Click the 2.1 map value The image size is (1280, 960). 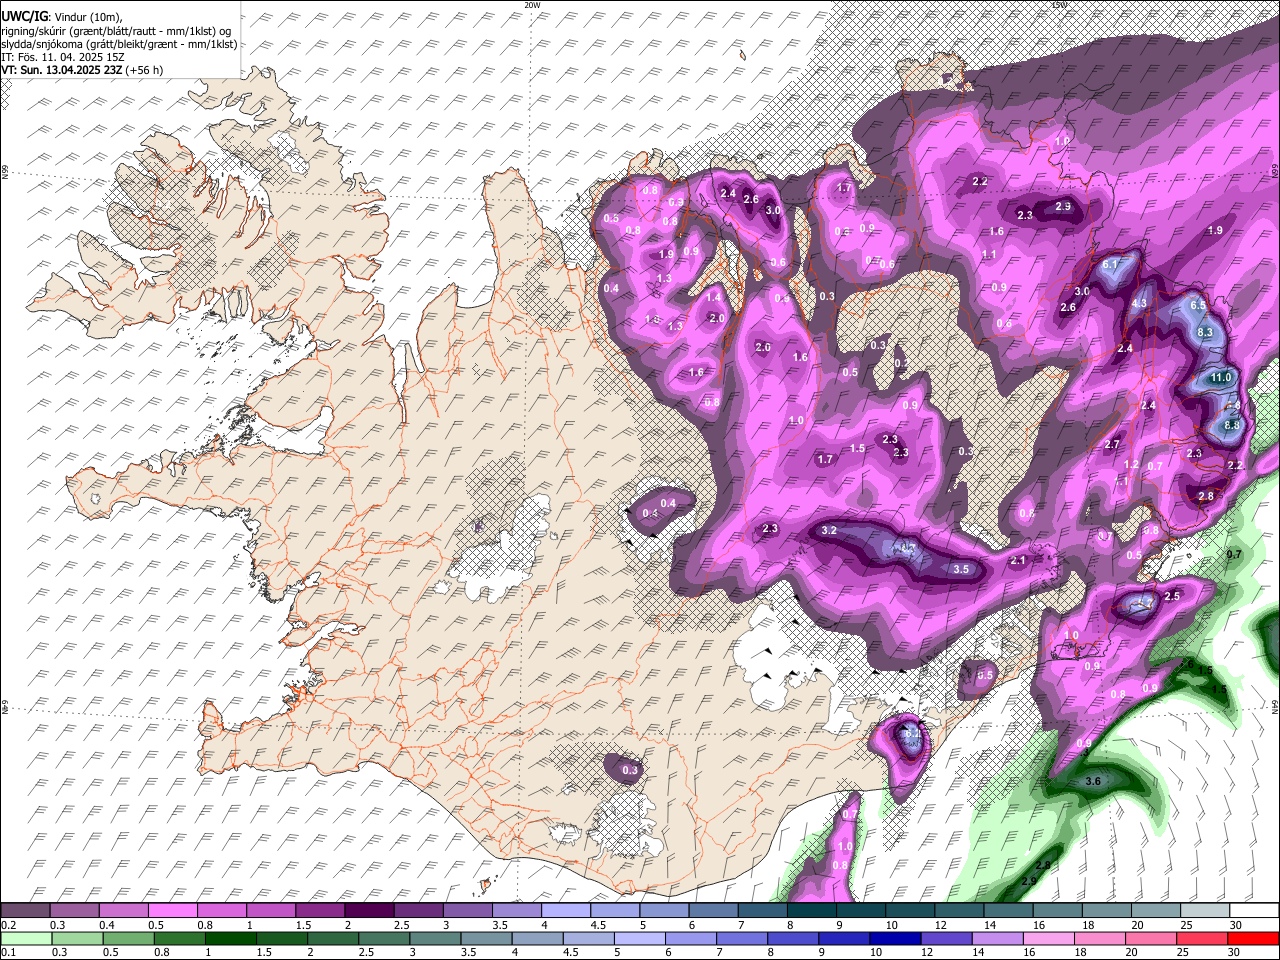pos(1018,561)
